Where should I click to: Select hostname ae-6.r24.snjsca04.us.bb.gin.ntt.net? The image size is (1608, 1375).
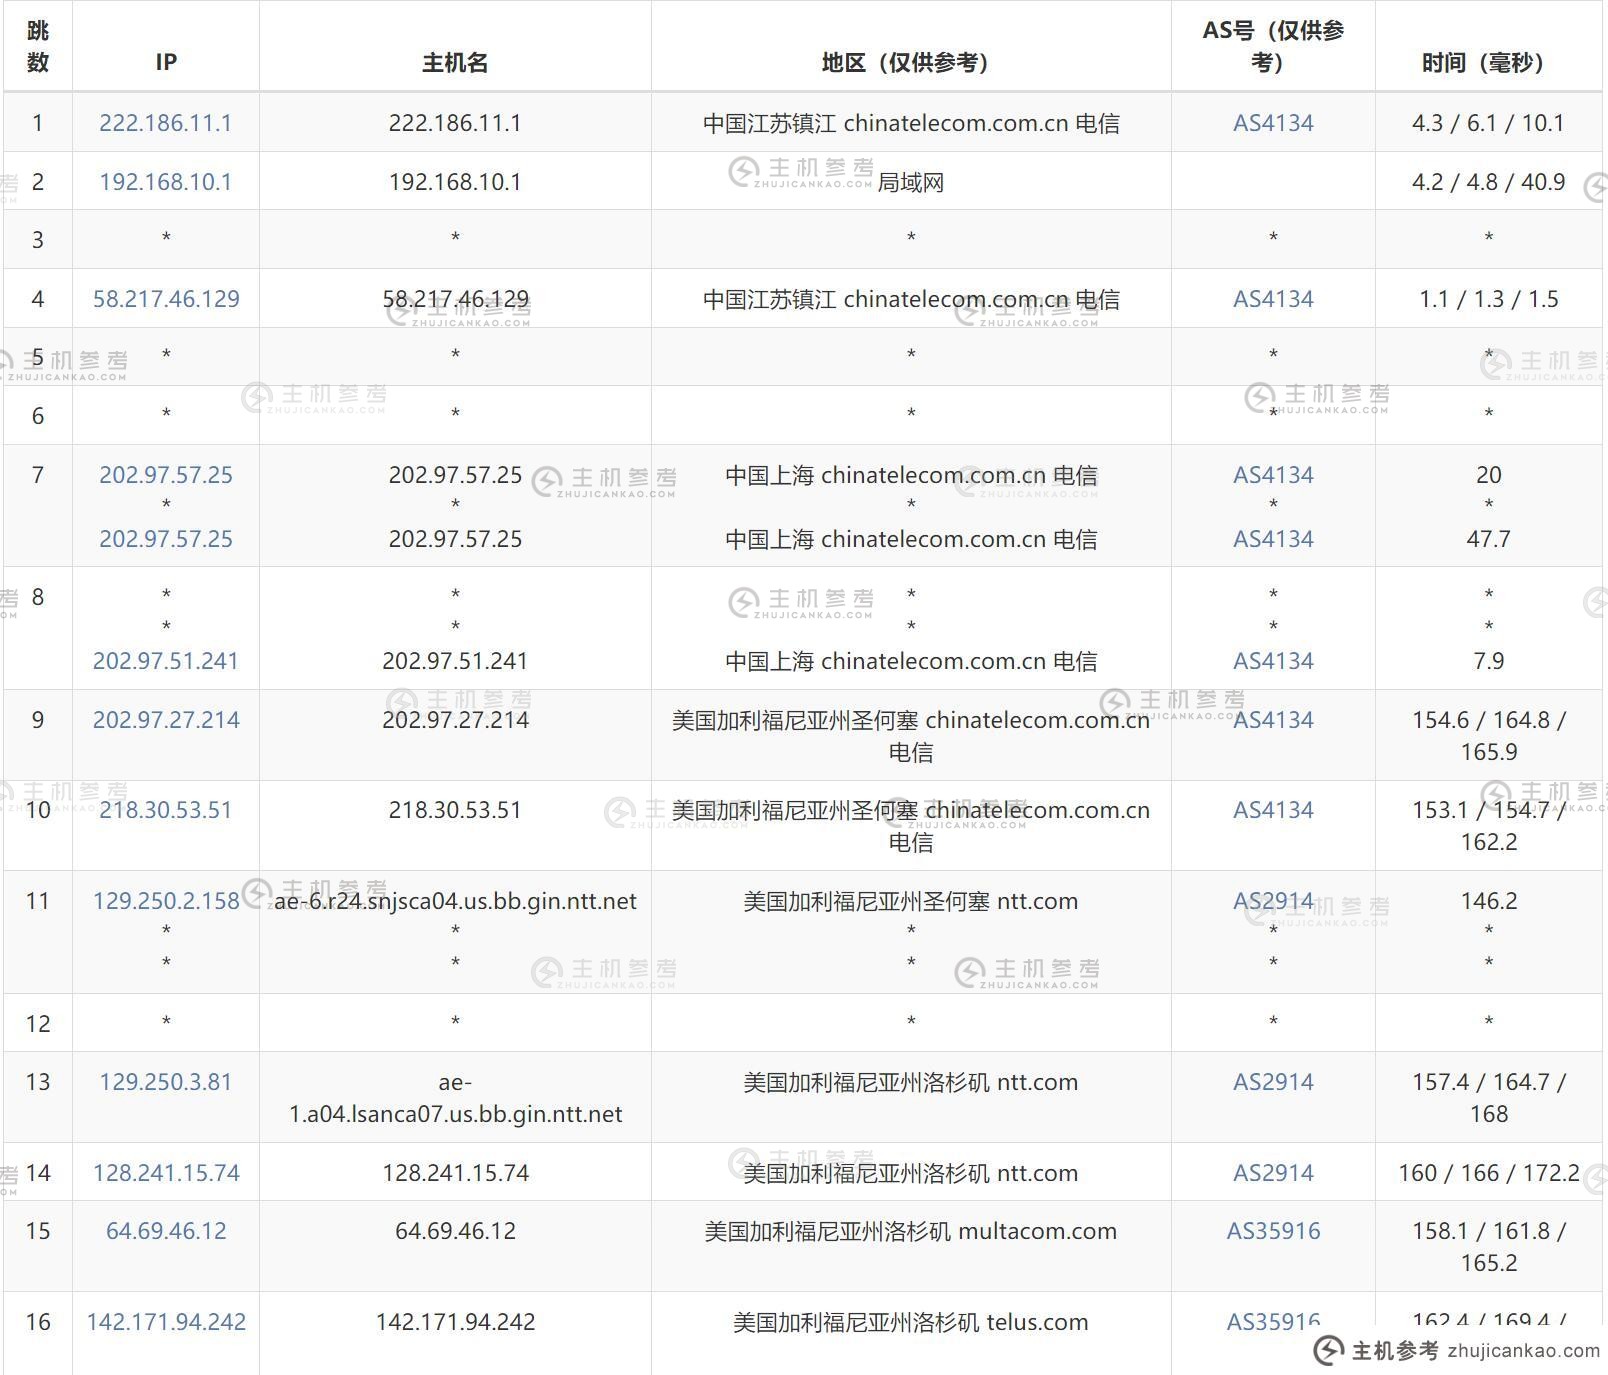tap(455, 901)
